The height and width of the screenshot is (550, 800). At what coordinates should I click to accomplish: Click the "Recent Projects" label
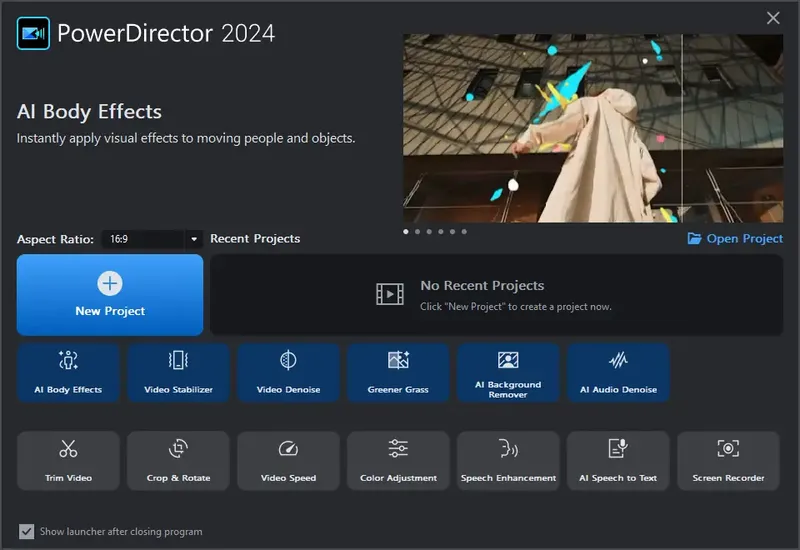pyautogui.click(x=255, y=238)
